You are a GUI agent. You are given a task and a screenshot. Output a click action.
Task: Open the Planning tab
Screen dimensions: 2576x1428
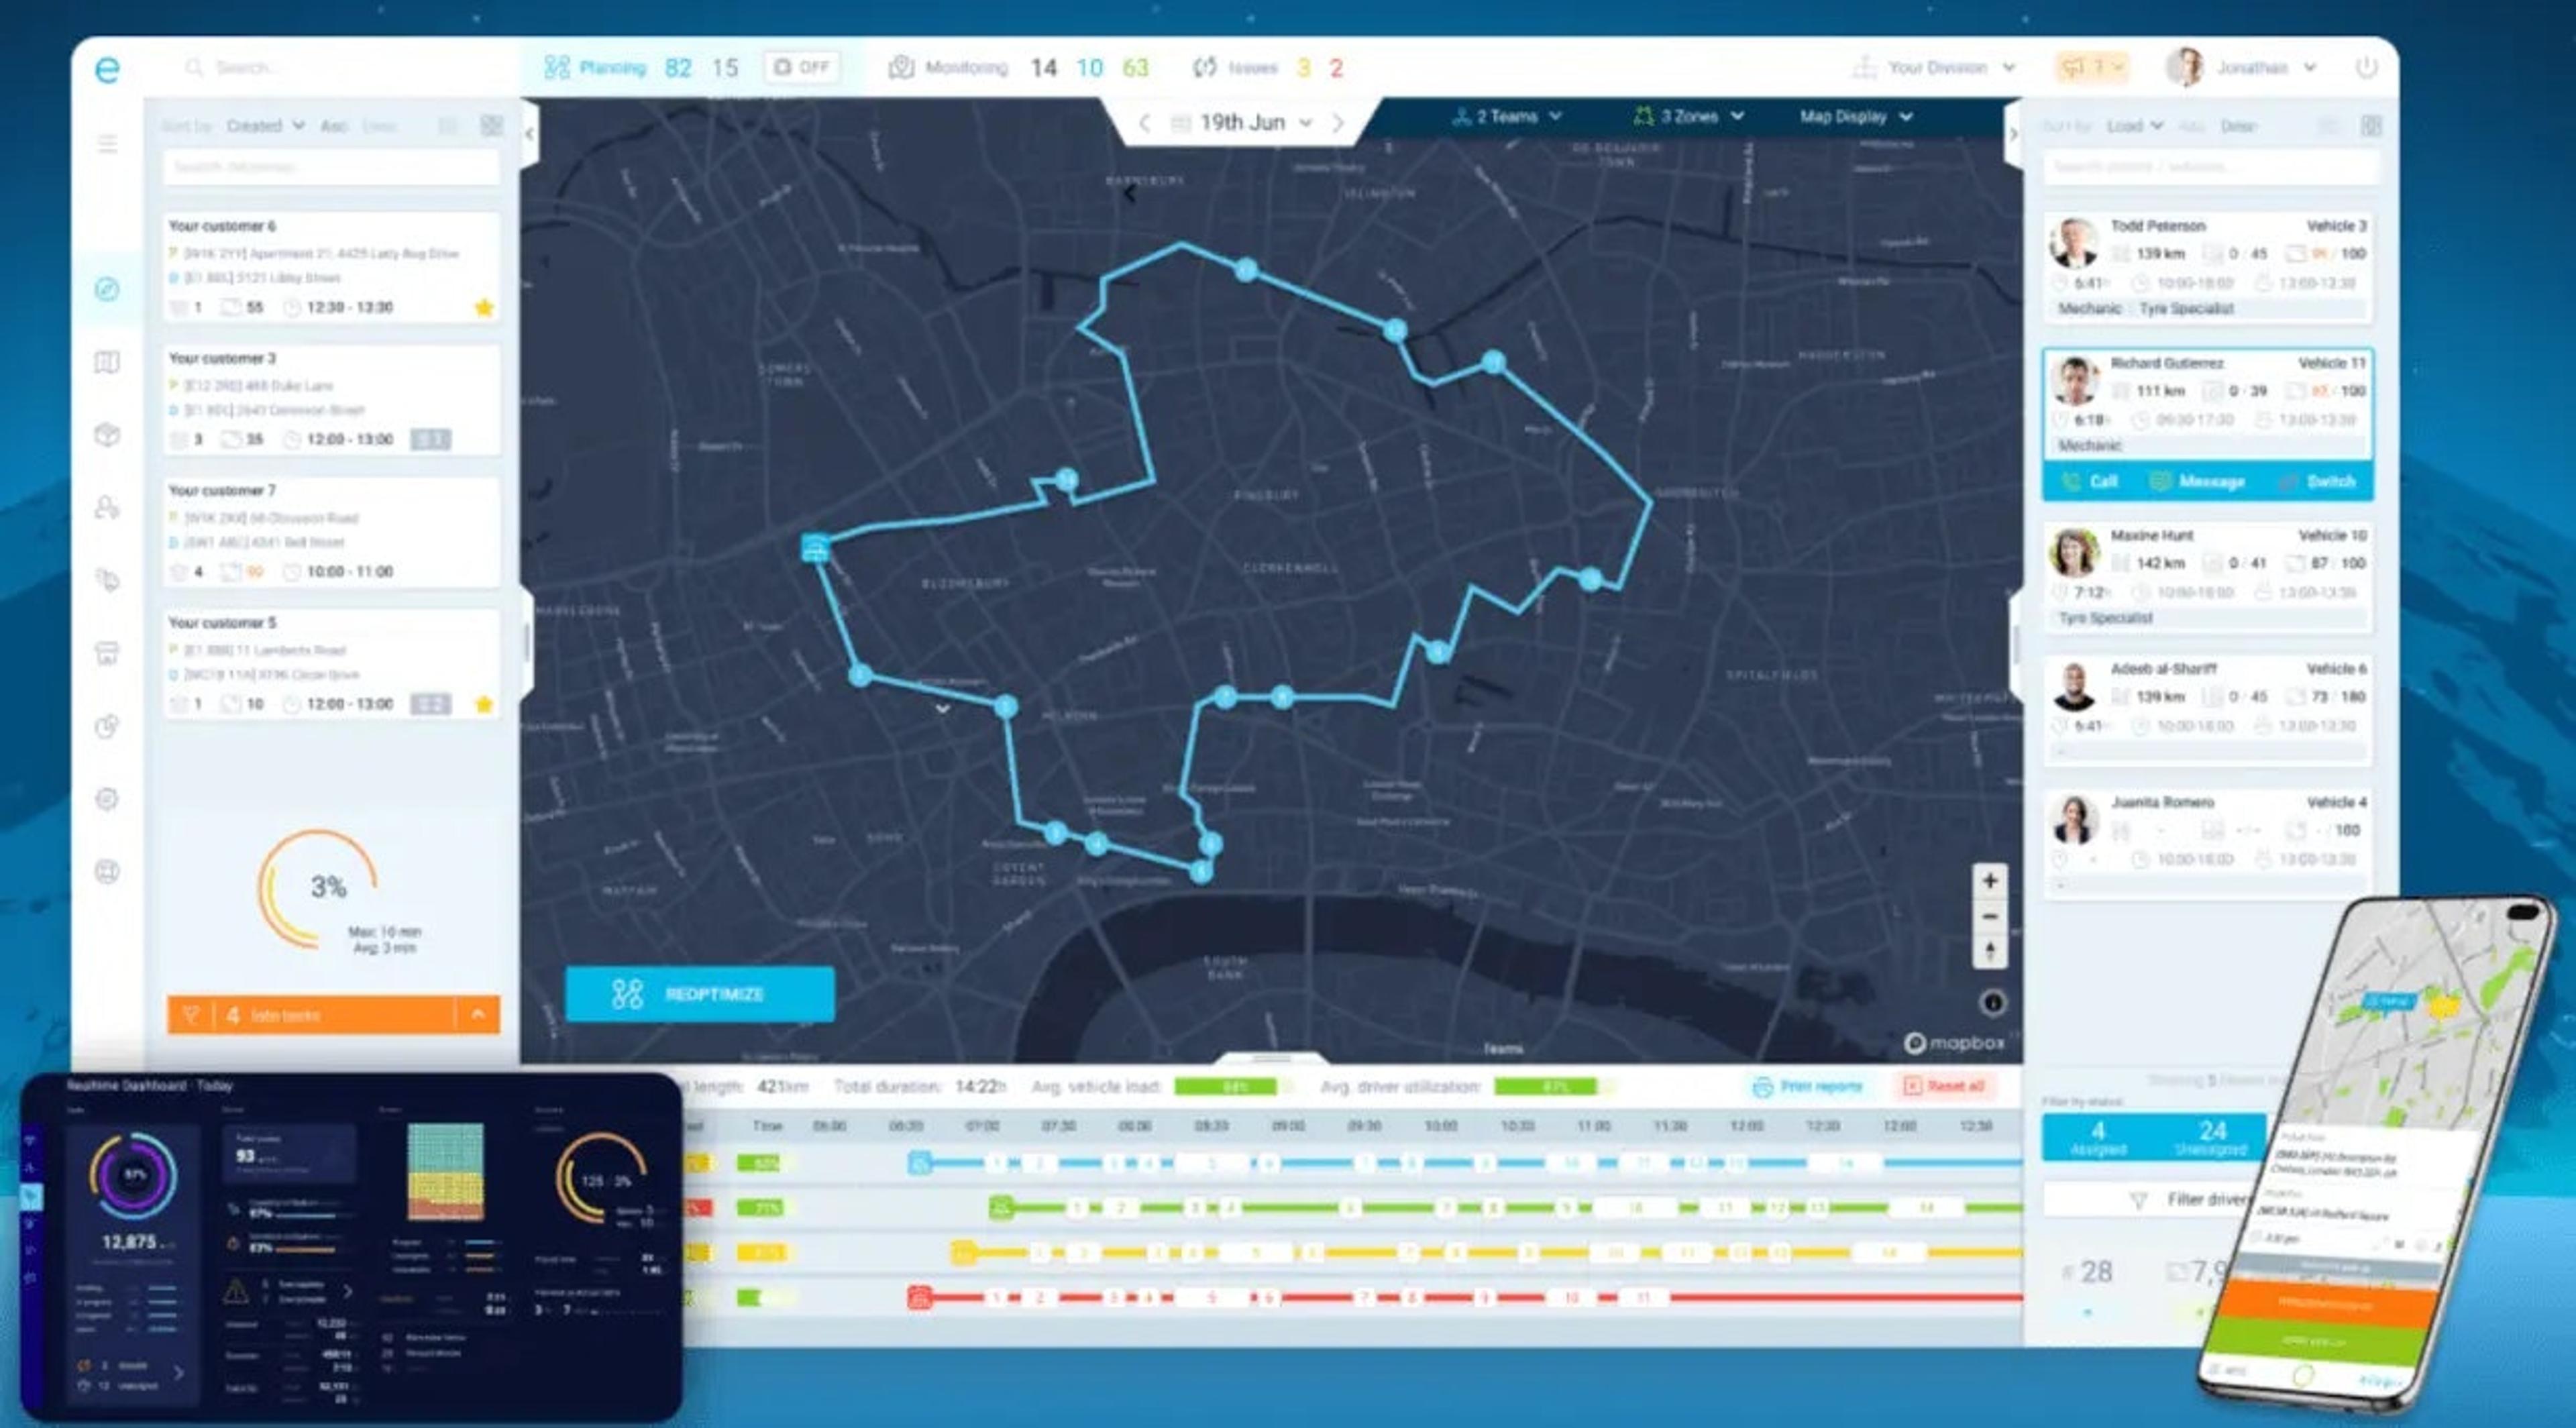(596, 67)
